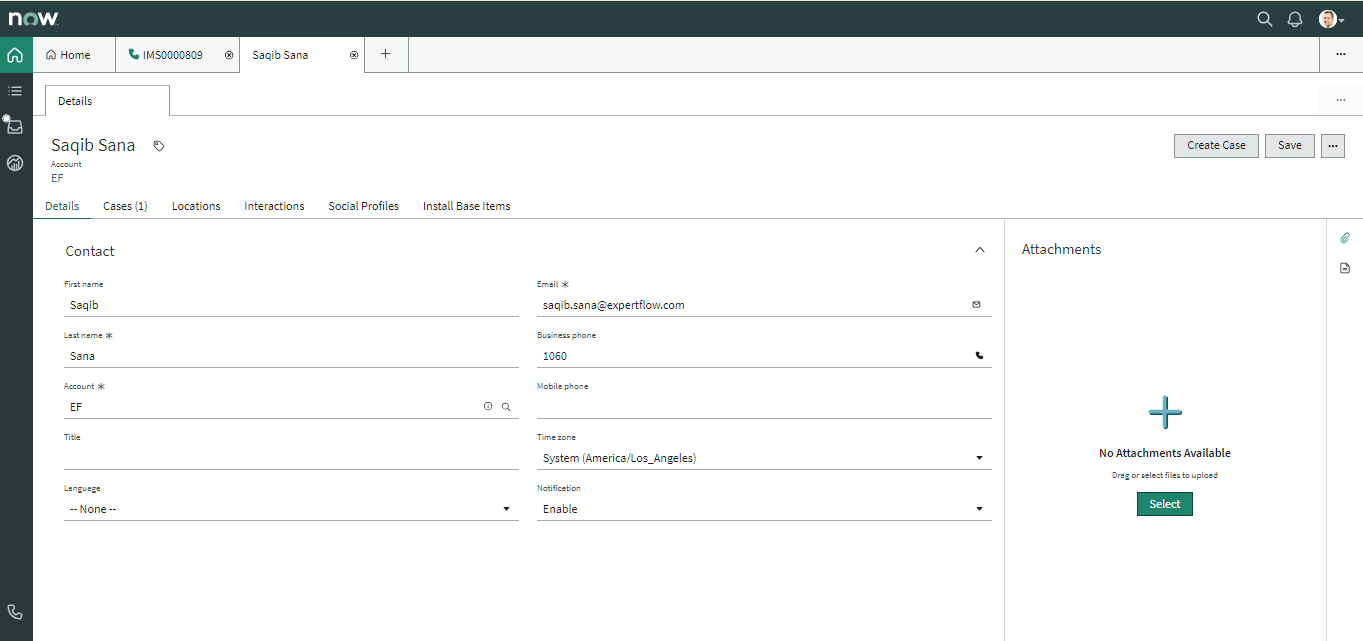Click the search magnifier icon in header
This screenshot has height=641, width=1363.
[x=1264, y=19]
